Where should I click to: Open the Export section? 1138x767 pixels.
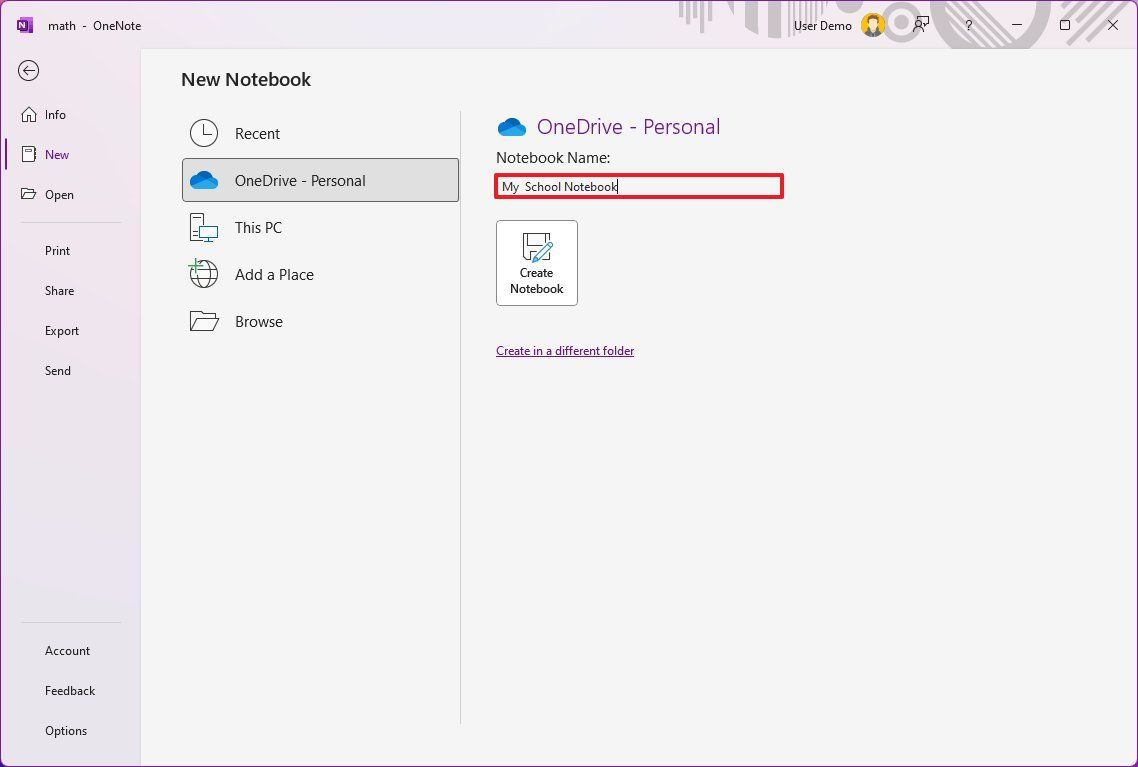point(61,330)
